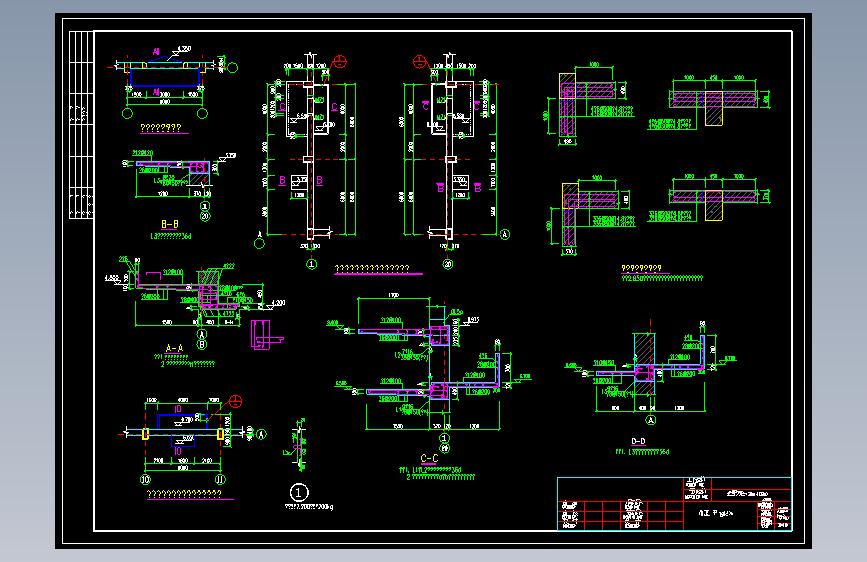Click the yellow A-A section title

point(174,348)
